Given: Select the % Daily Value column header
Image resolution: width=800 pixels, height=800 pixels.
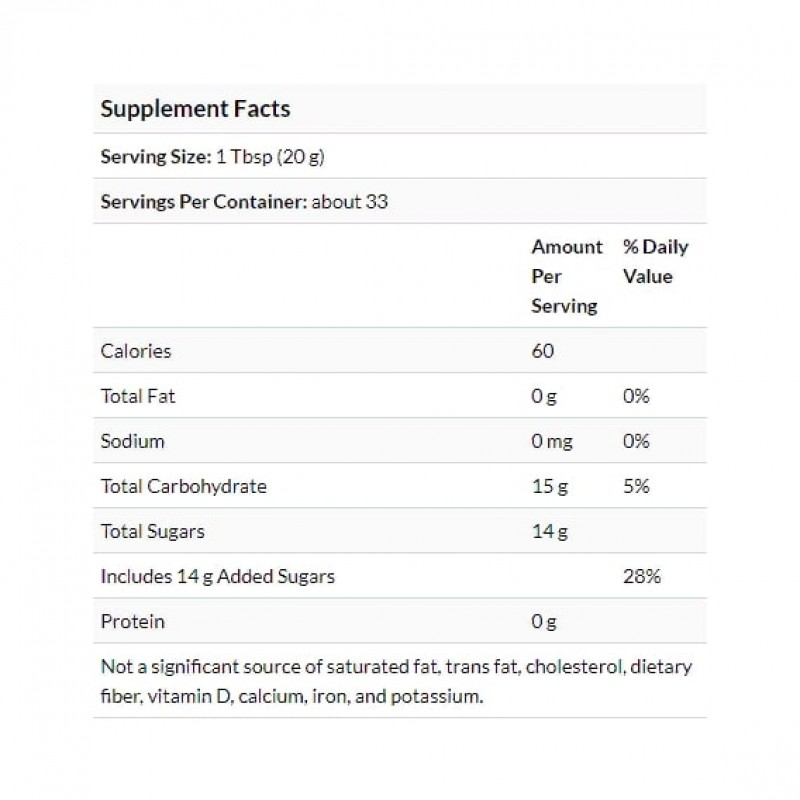Looking at the screenshot, I should coord(655,261).
